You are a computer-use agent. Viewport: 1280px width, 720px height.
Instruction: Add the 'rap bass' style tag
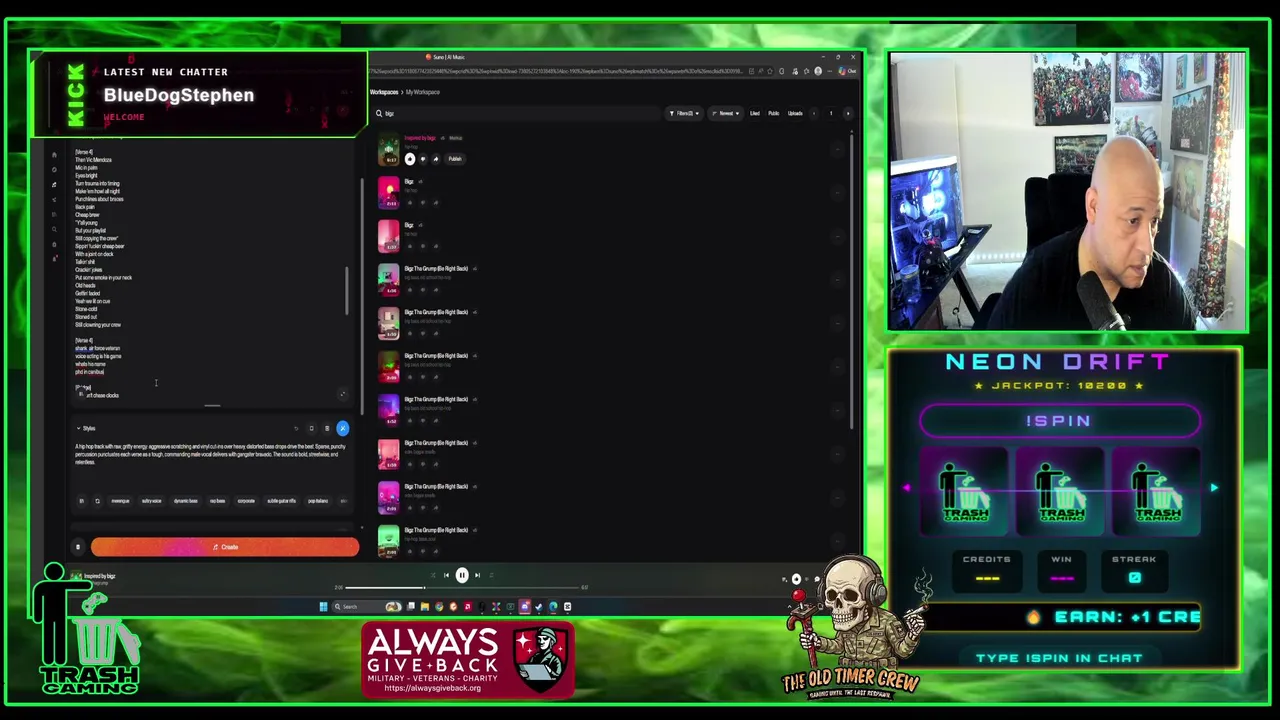[217, 501]
